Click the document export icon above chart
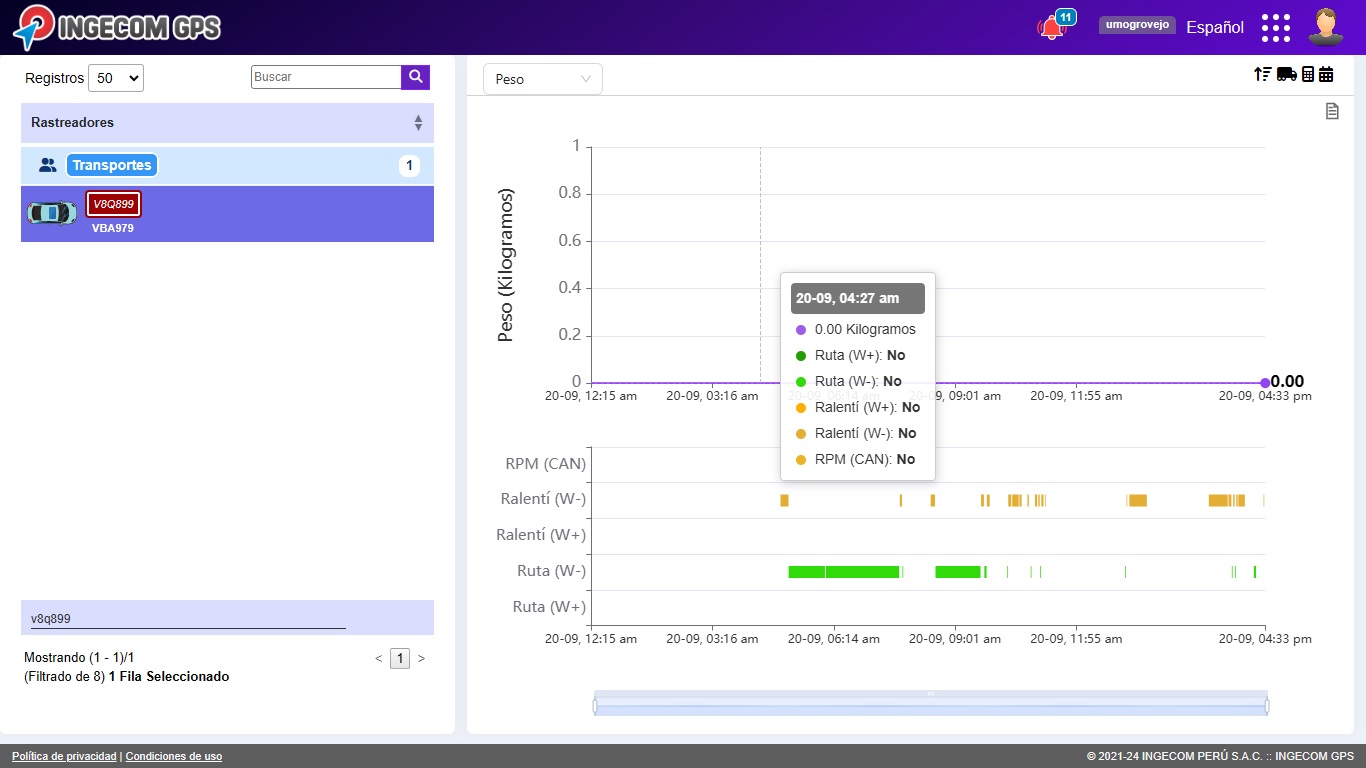Viewport: 1366px width, 768px height. coord(1332,111)
